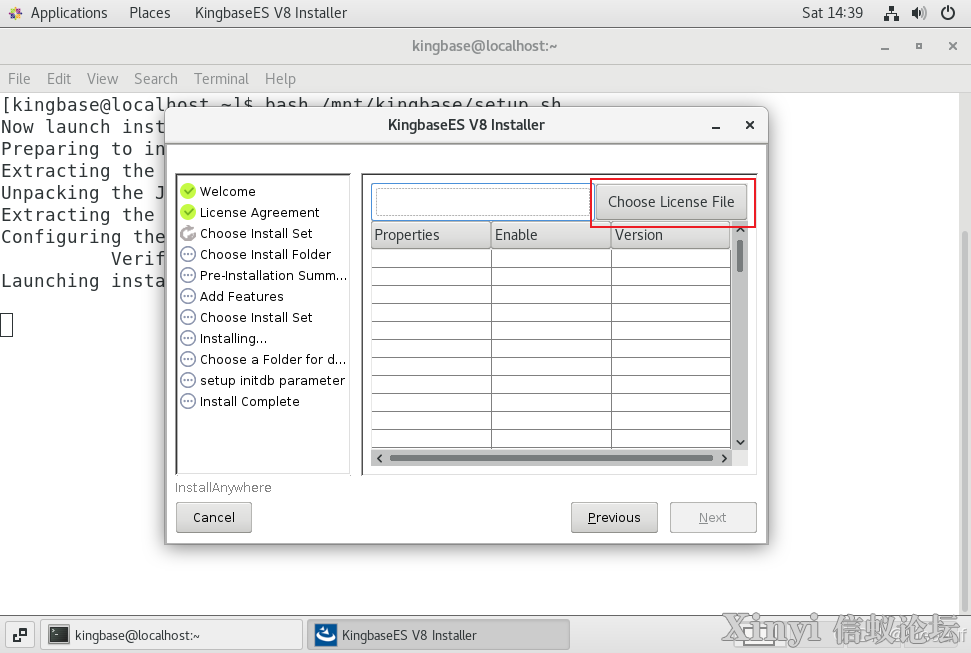This screenshot has height=653, width=971.
Task: Minimize the KingbaseES V8 Installer dialog
Action: click(x=716, y=126)
